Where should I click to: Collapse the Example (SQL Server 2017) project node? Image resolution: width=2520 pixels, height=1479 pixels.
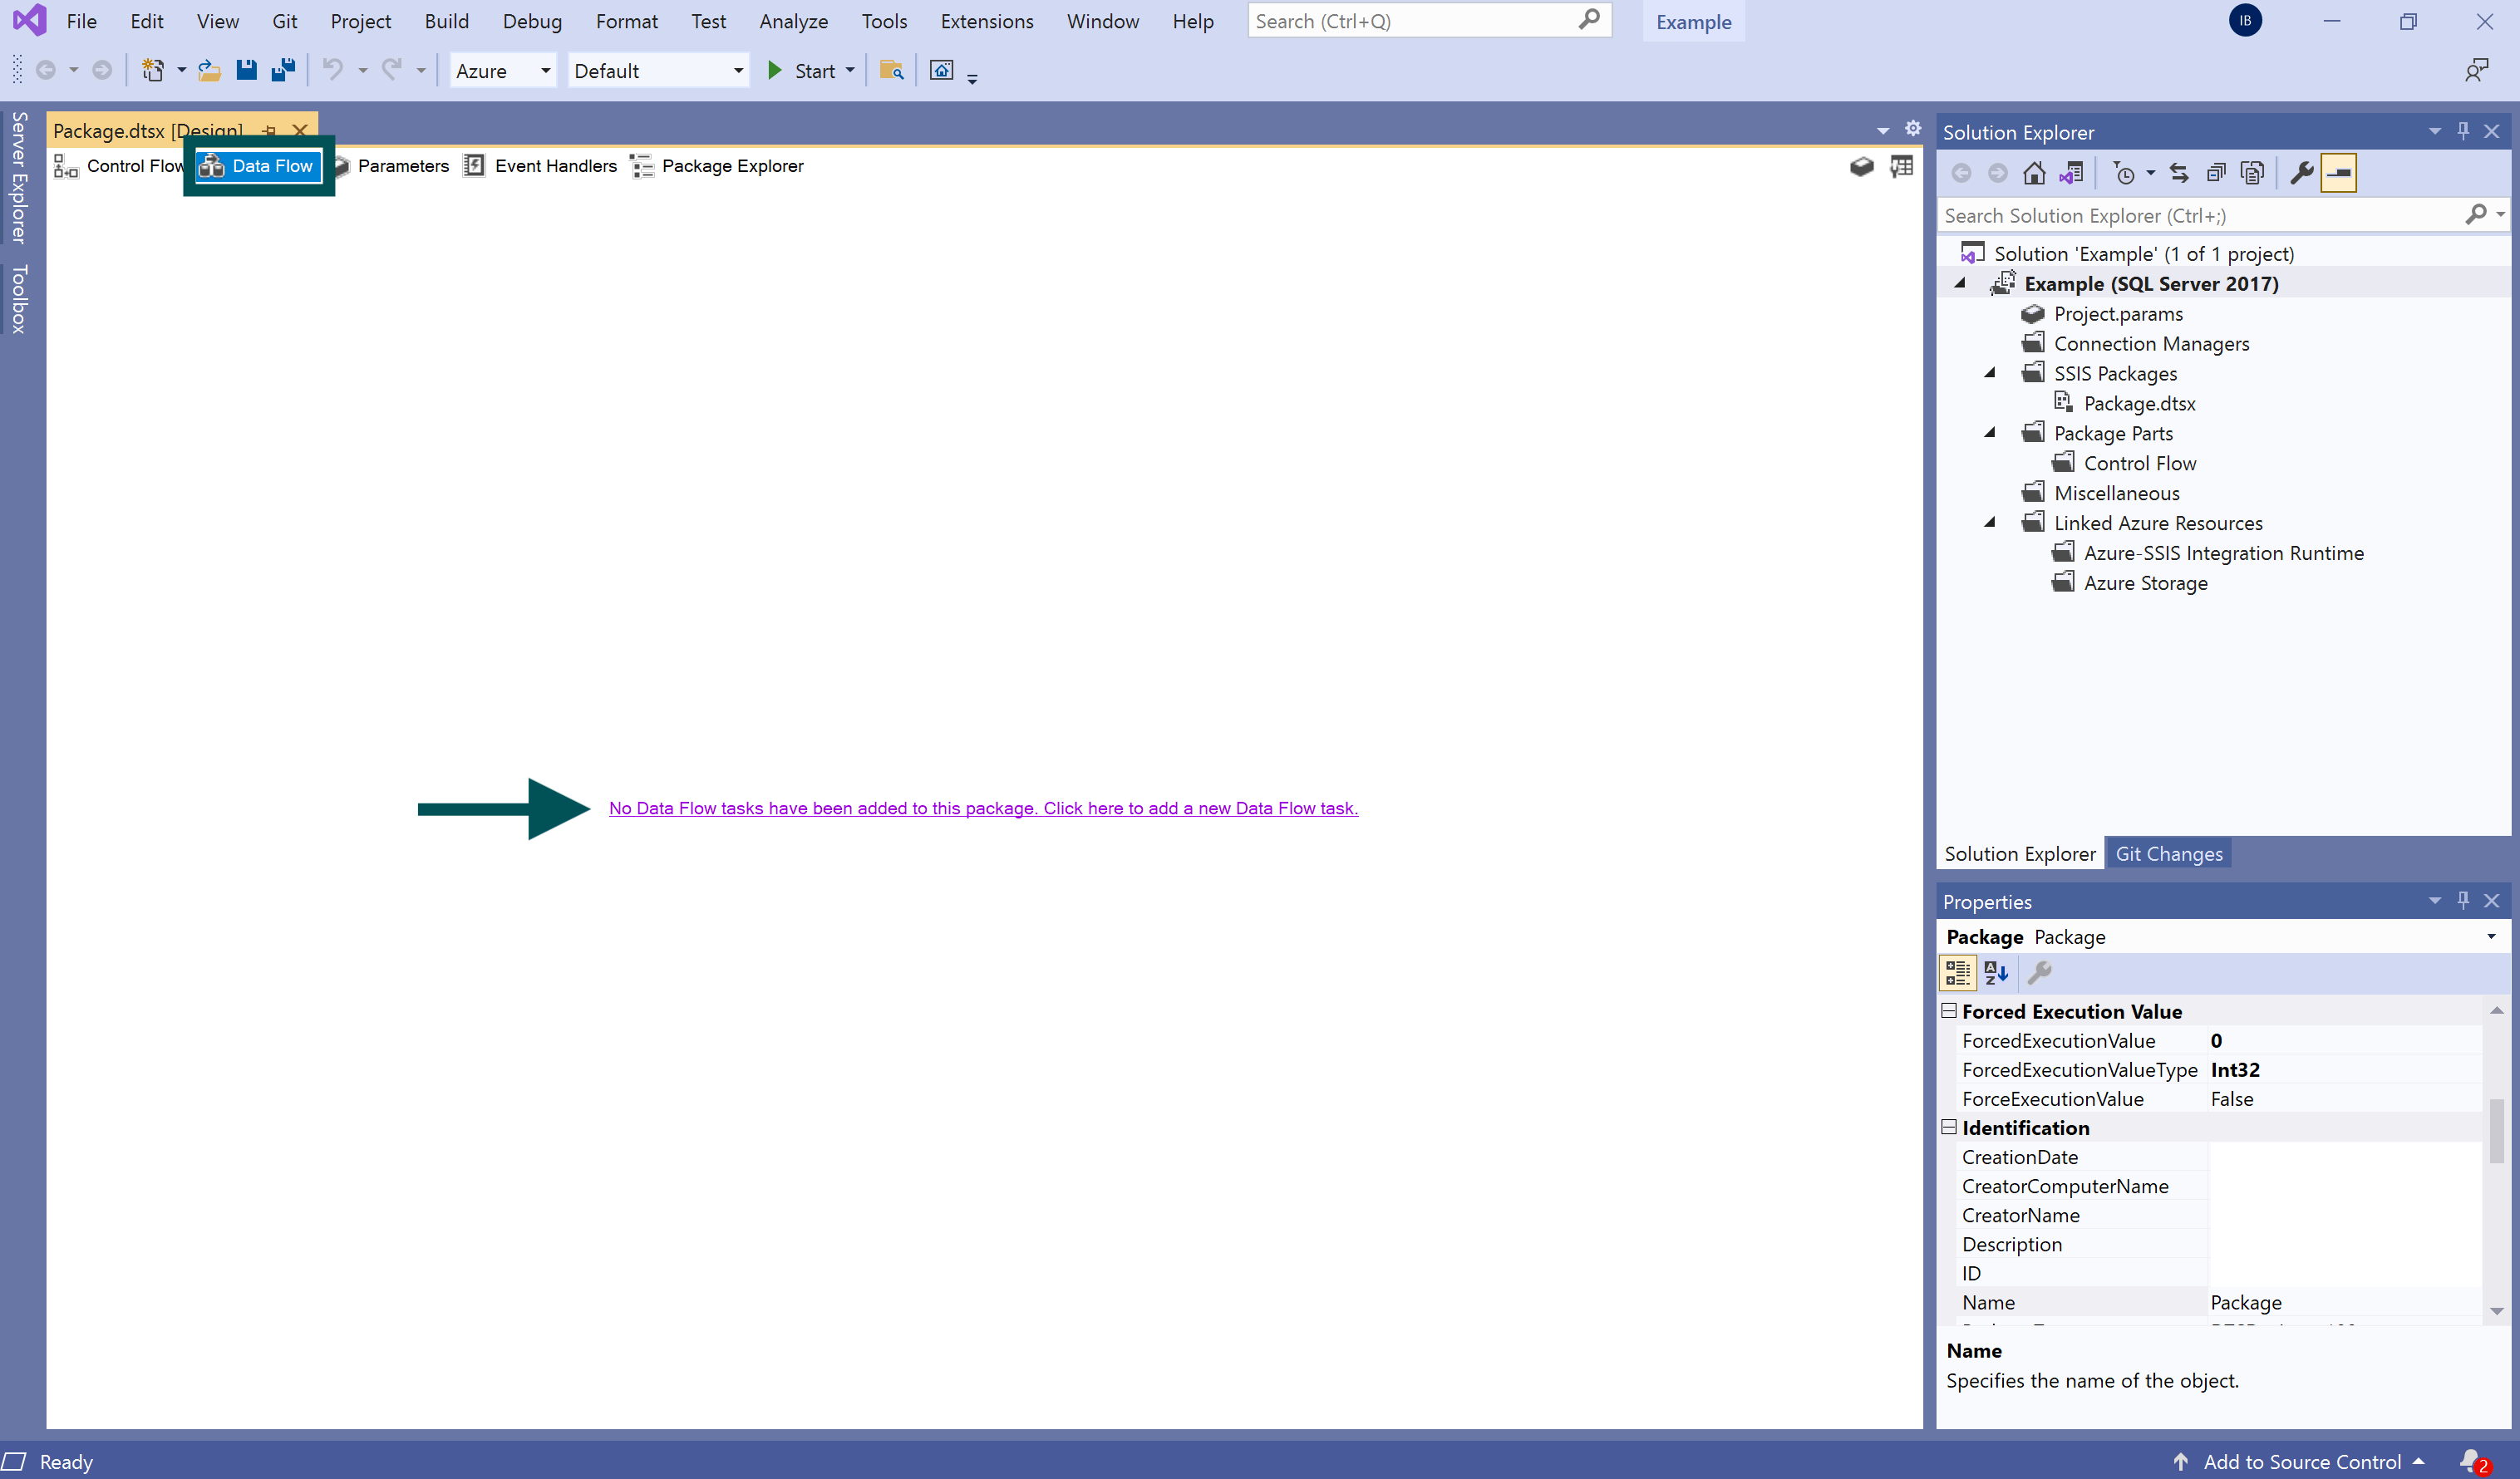(x=1960, y=284)
